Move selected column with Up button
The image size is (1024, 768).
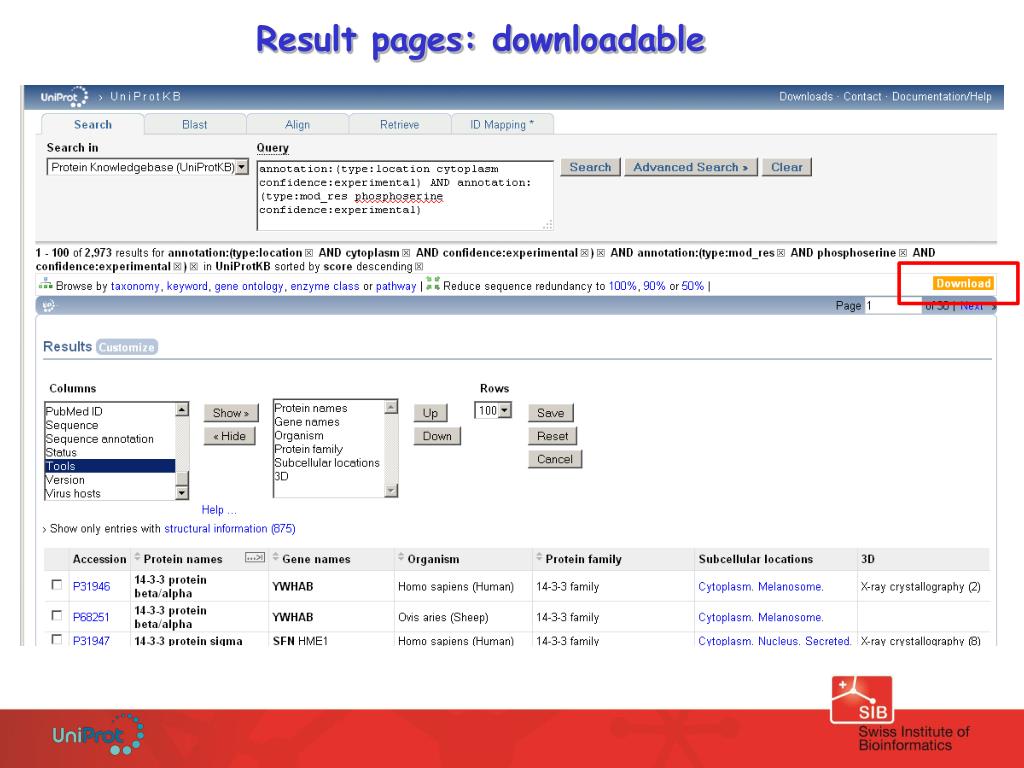[430, 413]
